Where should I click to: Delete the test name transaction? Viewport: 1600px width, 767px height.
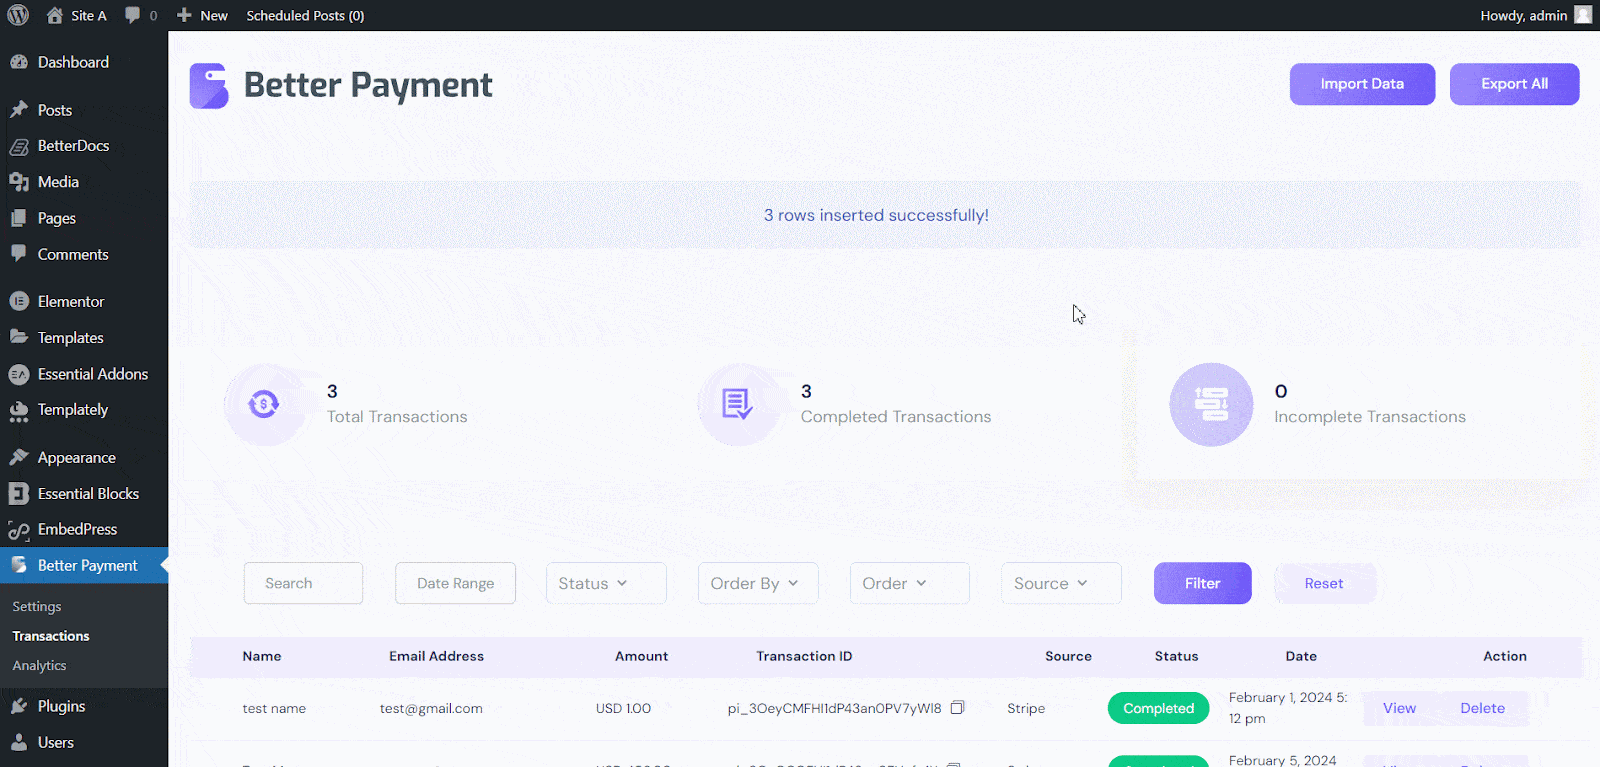[1482, 708]
